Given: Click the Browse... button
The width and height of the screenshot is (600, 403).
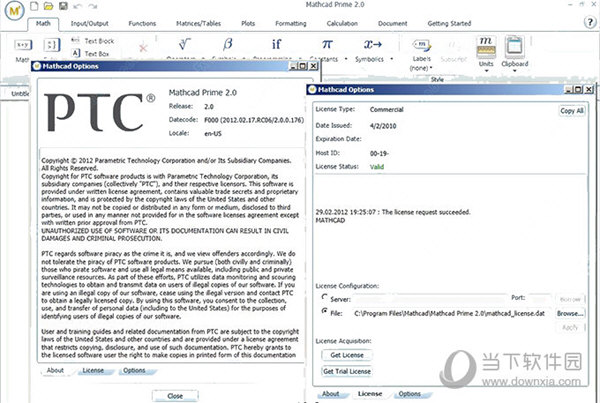Looking at the screenshot, I should (570, 313).
